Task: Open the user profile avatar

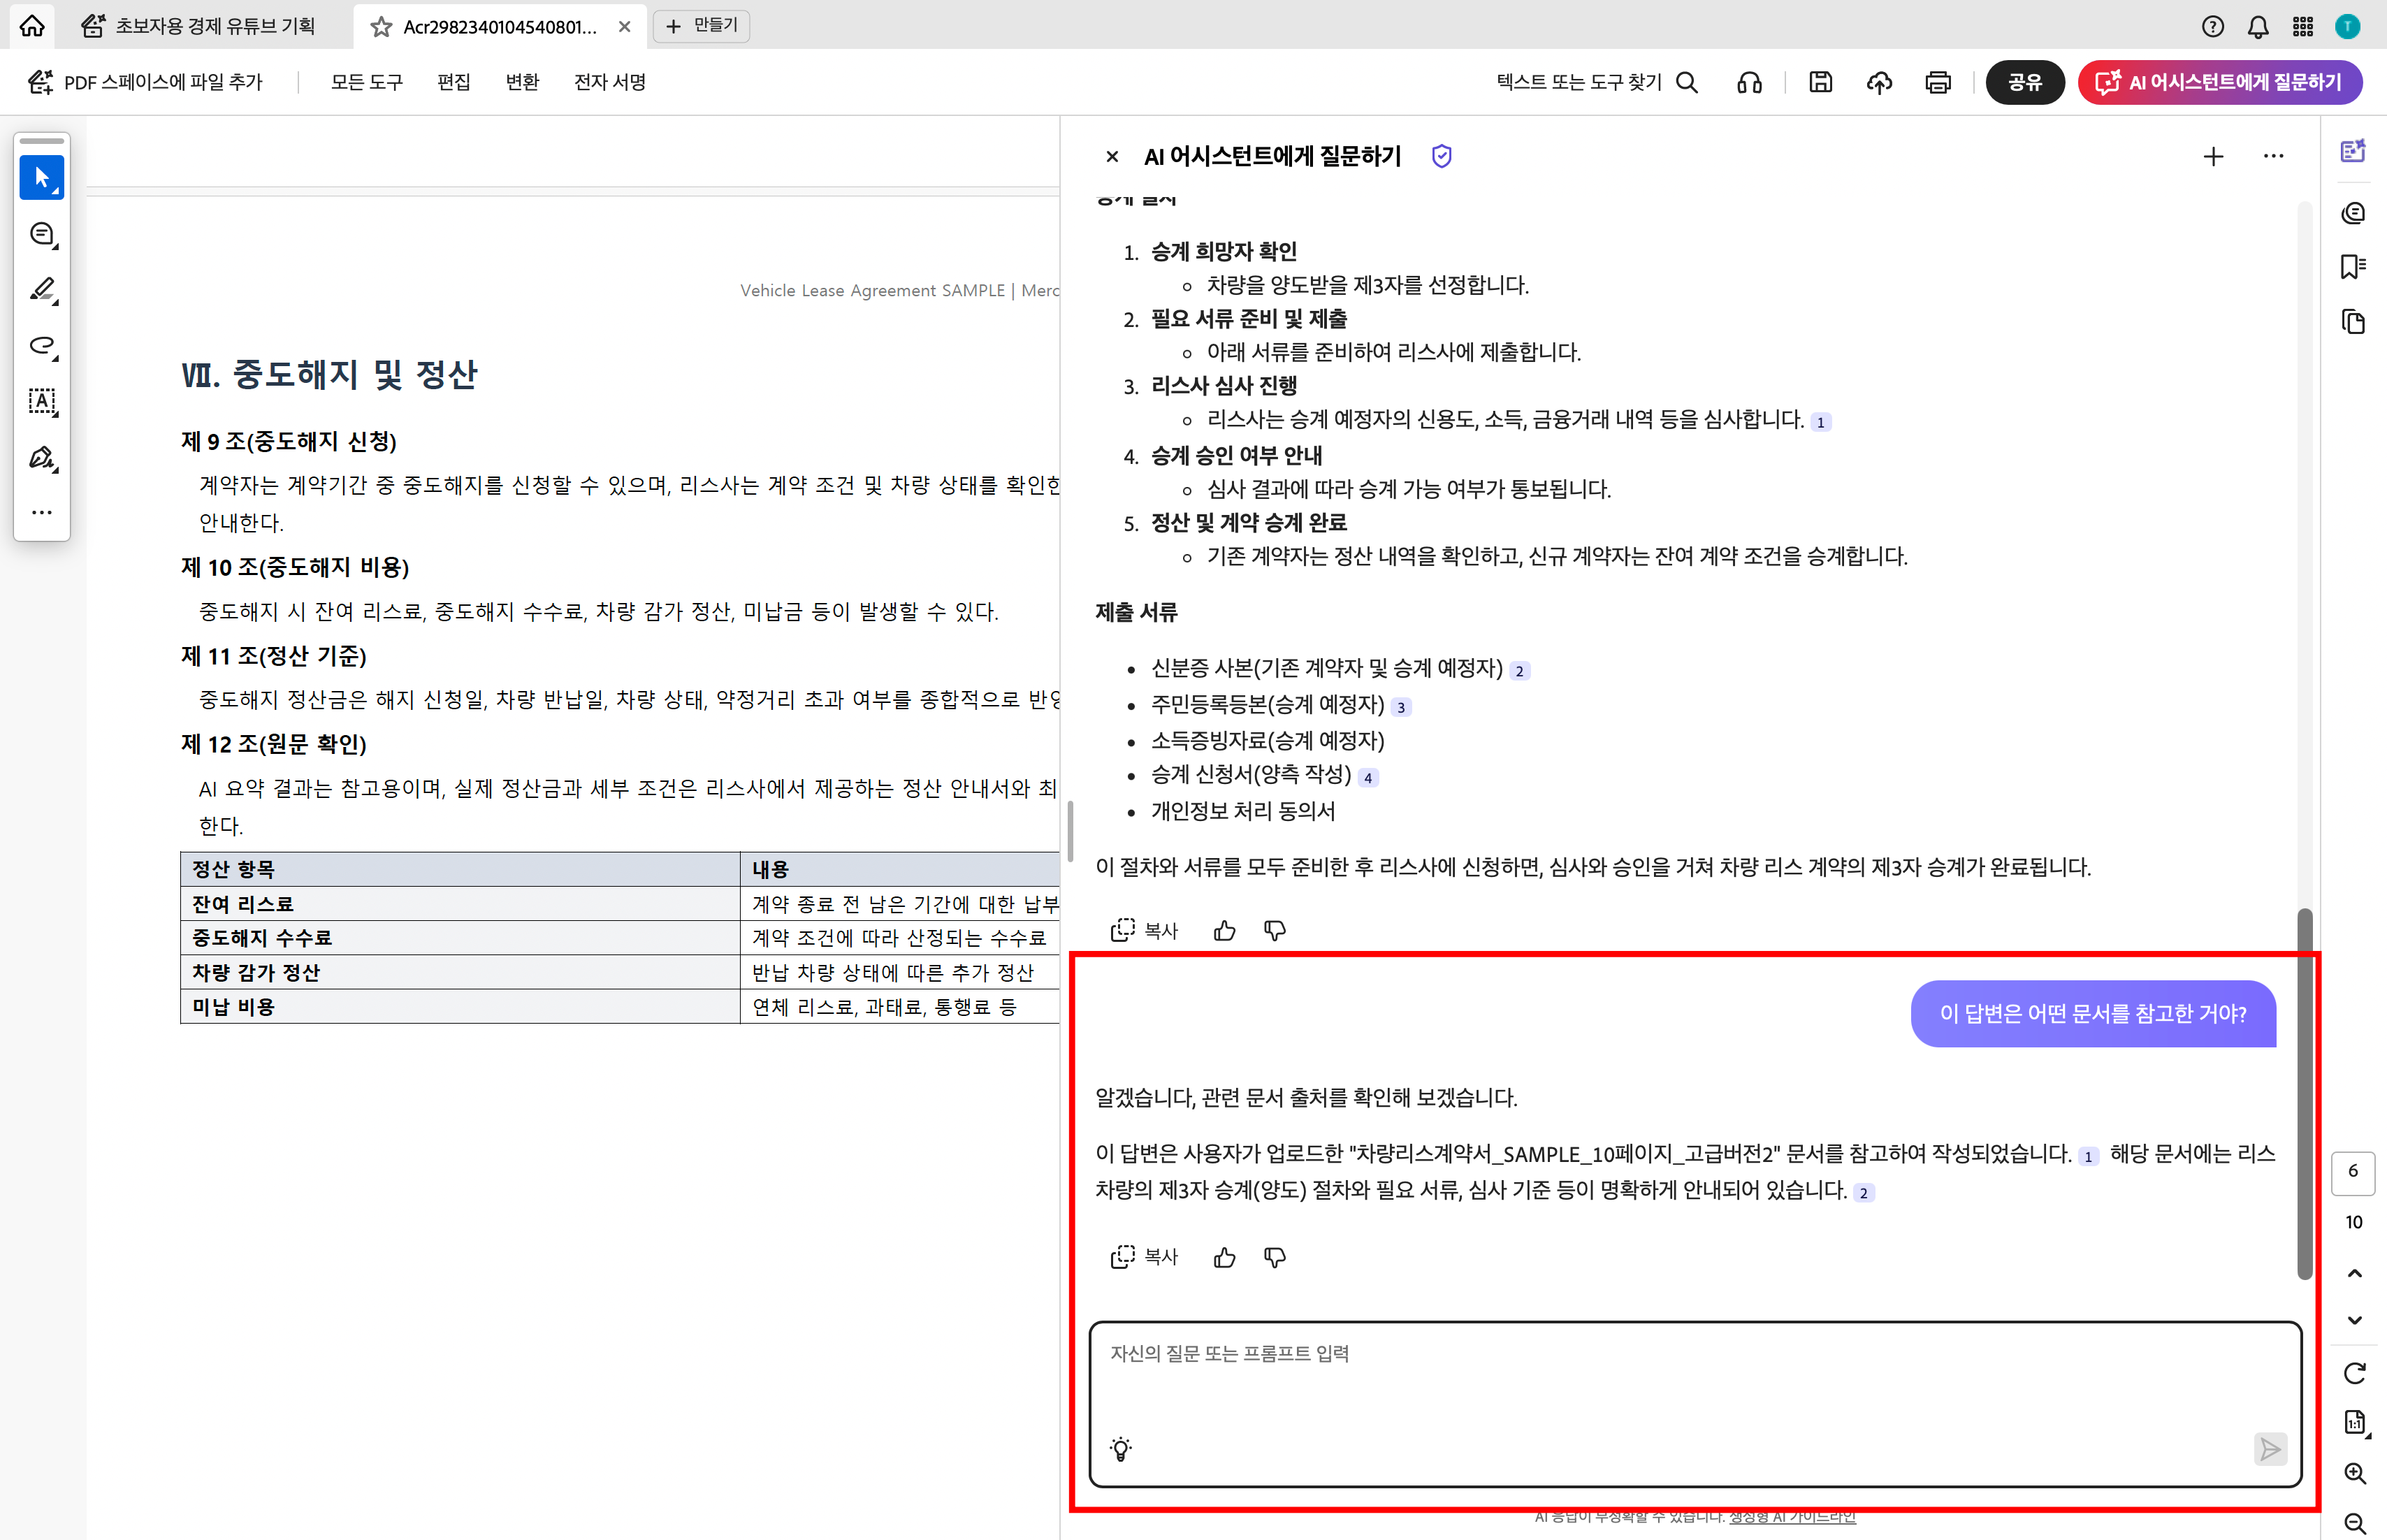Action: (2347, 27)
